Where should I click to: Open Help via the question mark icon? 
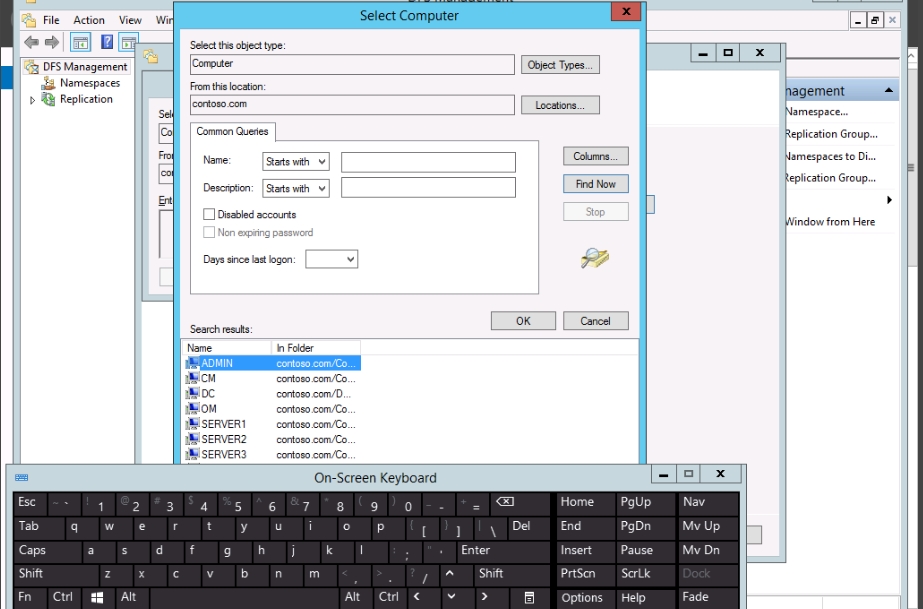click(x=106, y=42)
